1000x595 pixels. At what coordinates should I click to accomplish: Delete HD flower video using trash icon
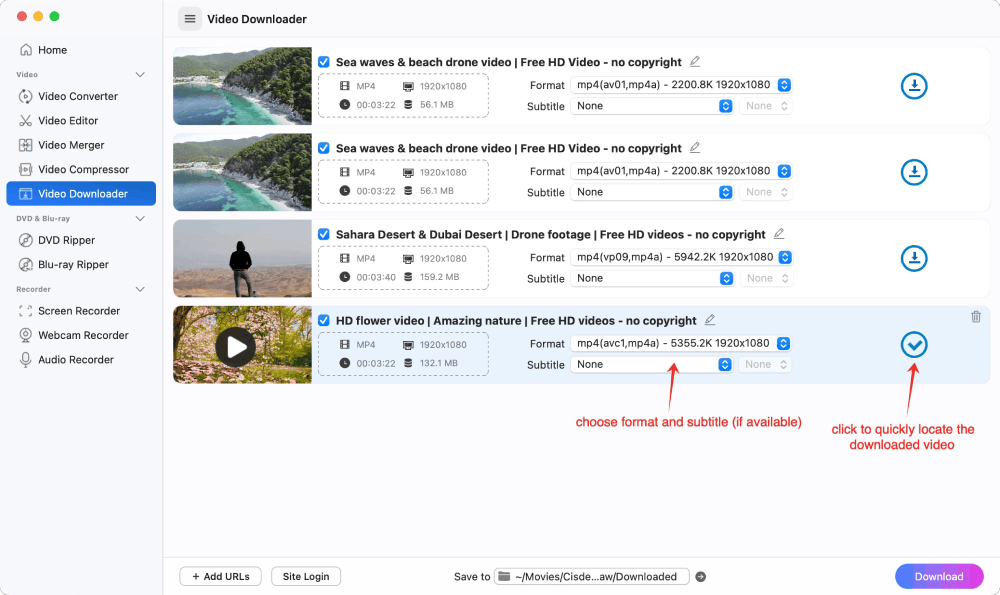coord(976,316)
